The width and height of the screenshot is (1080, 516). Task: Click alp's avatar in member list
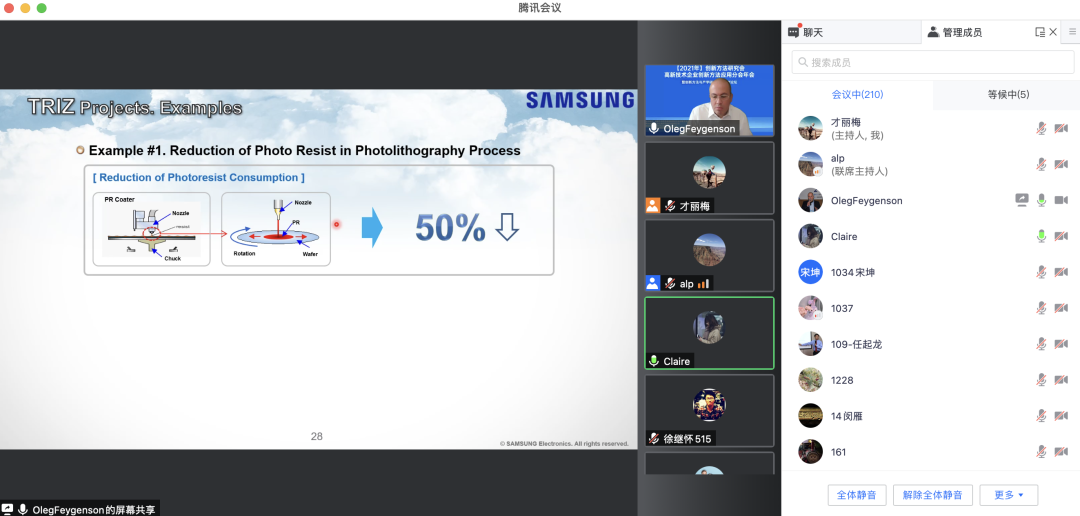[811, 164]
